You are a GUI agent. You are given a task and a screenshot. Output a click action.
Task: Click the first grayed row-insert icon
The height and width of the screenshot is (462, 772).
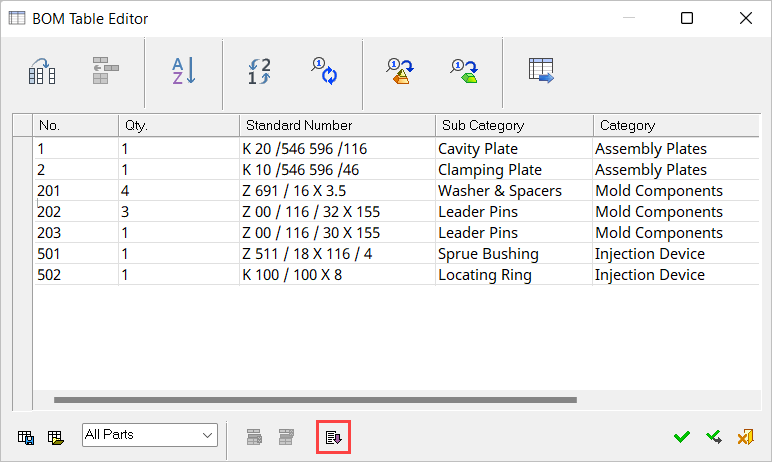254,437
